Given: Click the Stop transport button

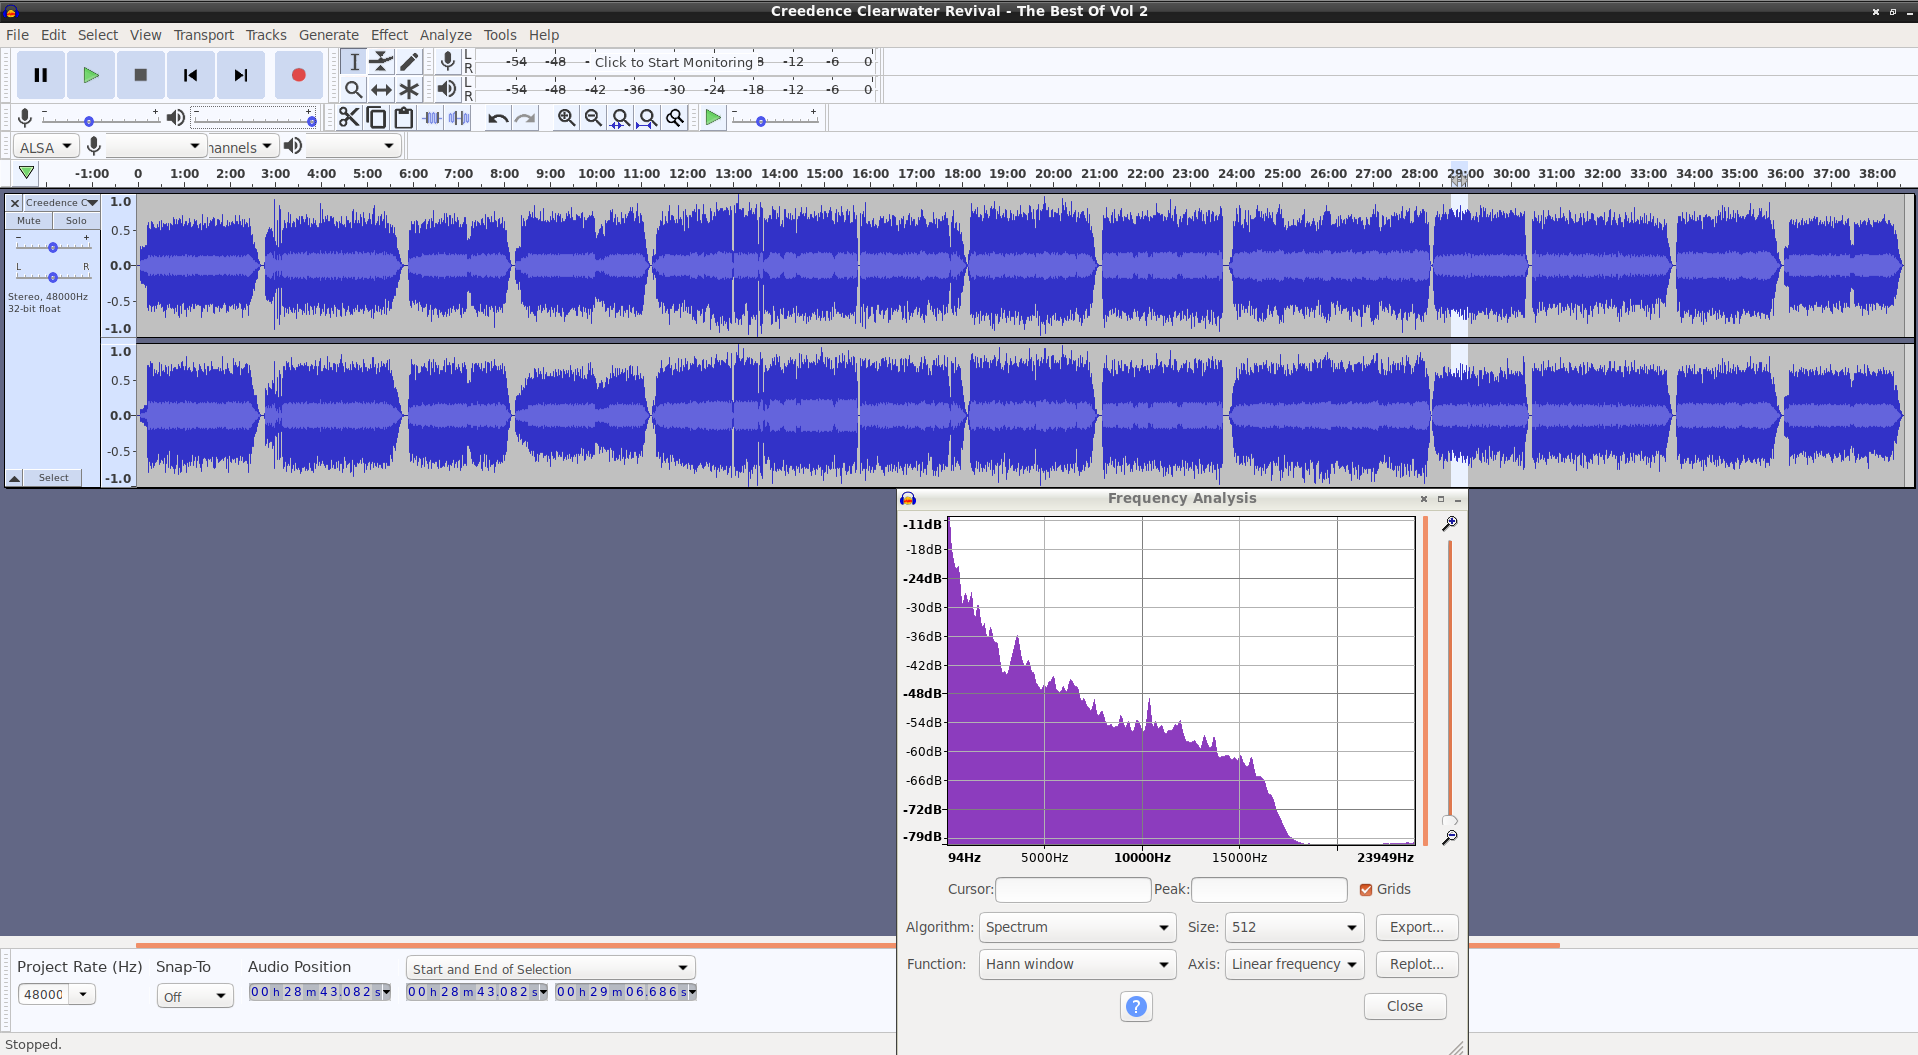Looking at the screenshot, I should 141,75.
